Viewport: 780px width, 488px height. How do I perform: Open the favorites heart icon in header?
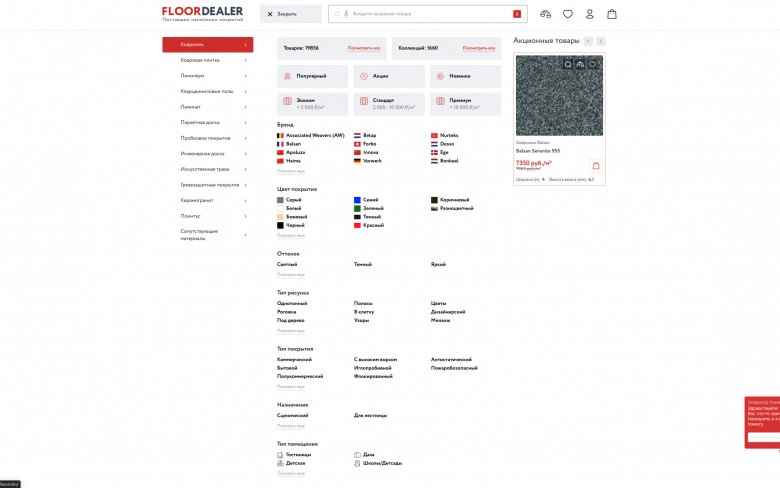tap(568, 14)
